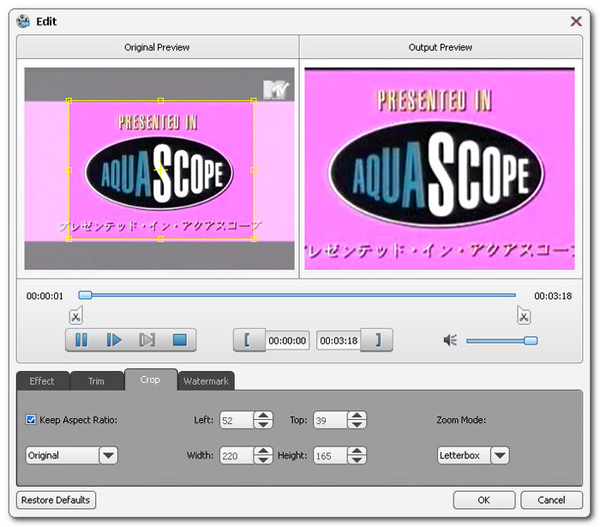Increase the Width crop value
Image resolution: width=600 pixels, height=527 pixels.
coord(263,451)
